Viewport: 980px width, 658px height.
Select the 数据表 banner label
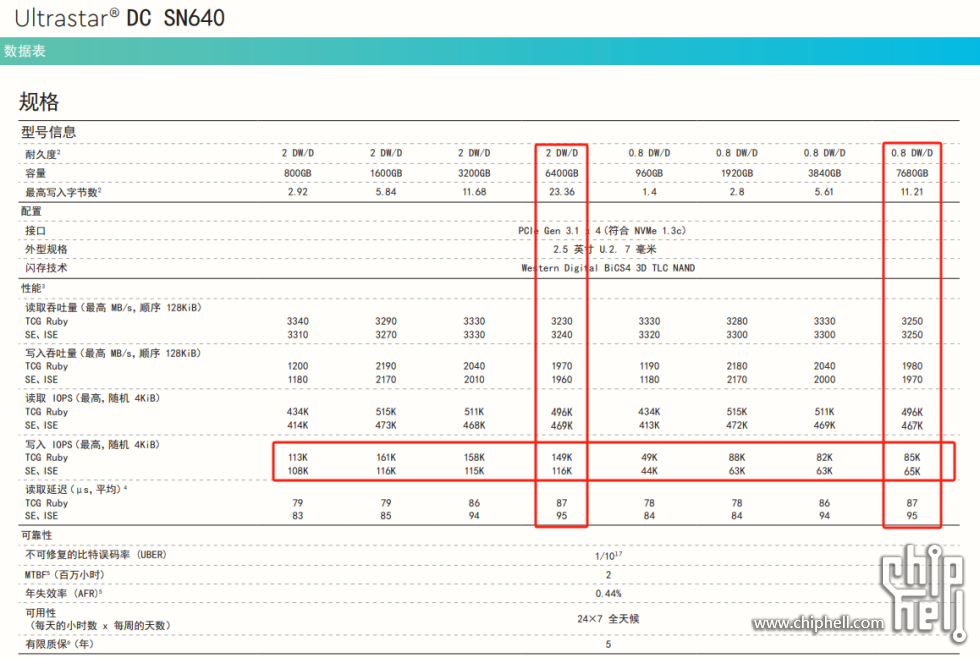[24, 51]
